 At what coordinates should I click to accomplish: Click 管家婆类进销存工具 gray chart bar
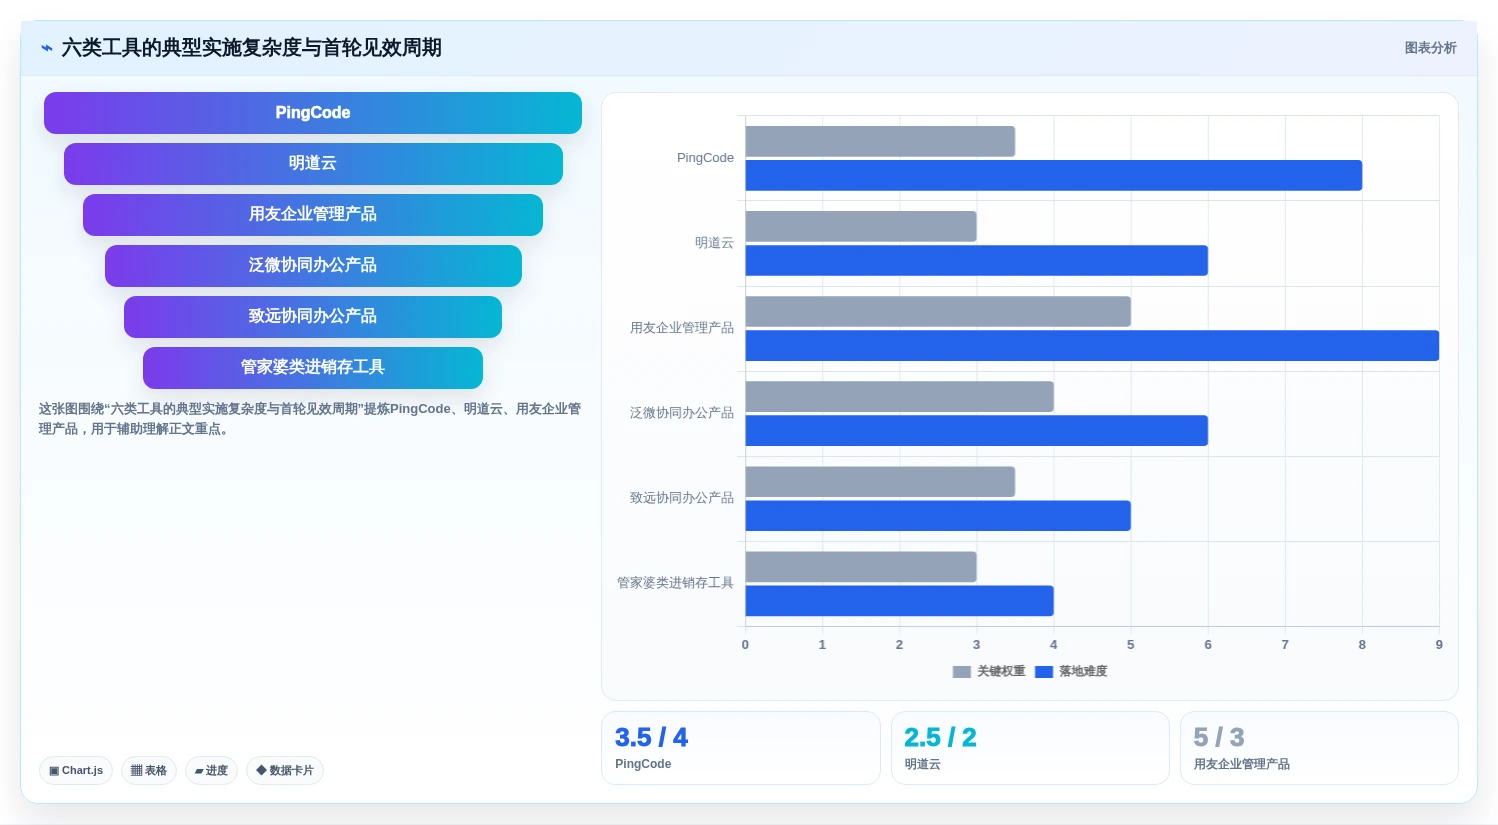[x=861, y=566]
